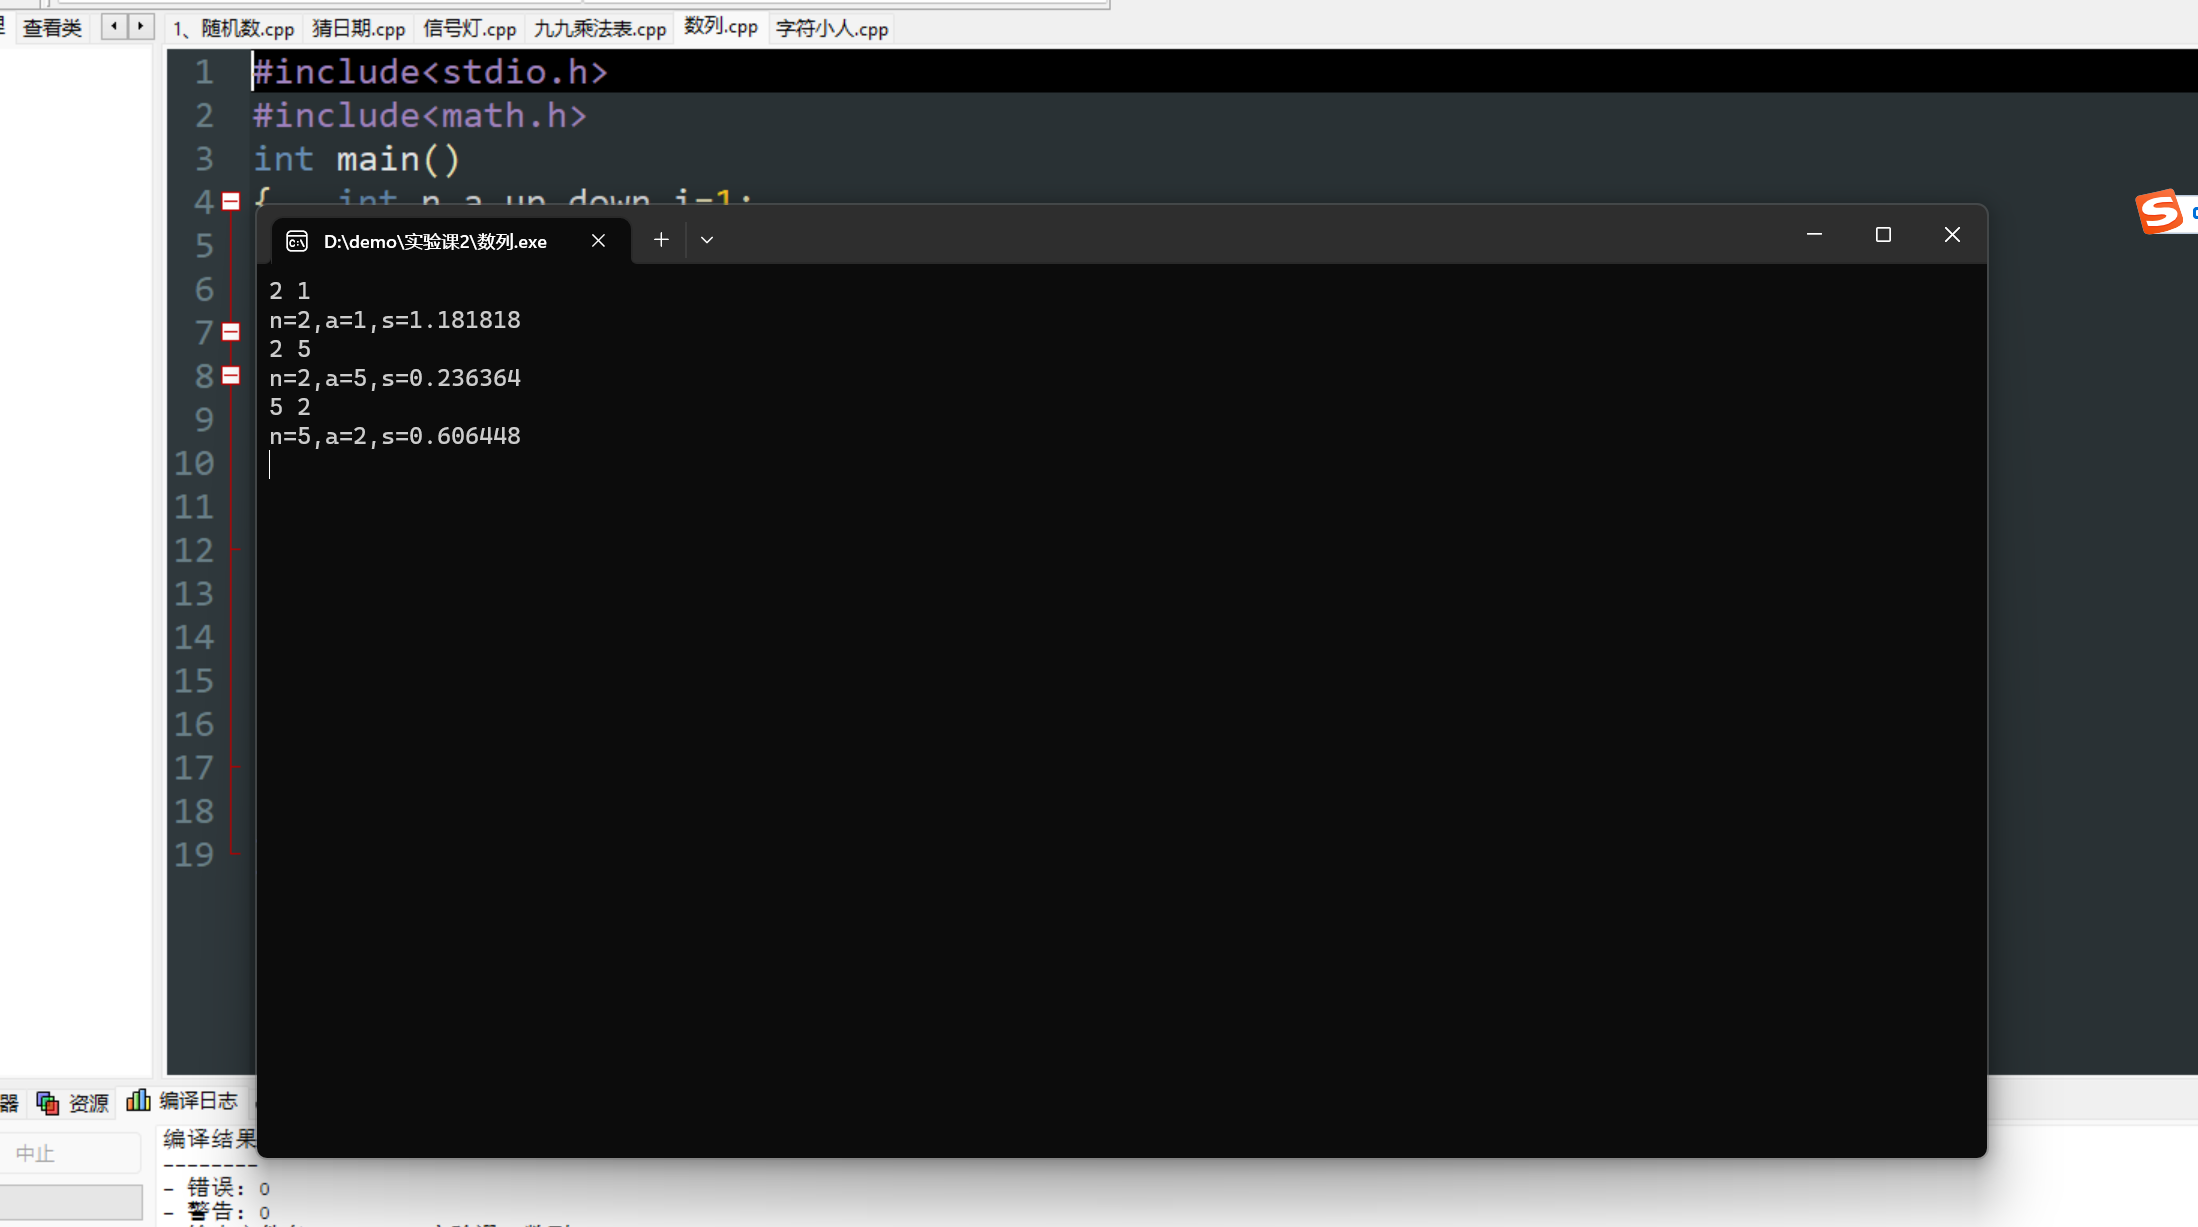
Task: Collapse code fold marker at line 7
Action: click(x=231, y=332)
